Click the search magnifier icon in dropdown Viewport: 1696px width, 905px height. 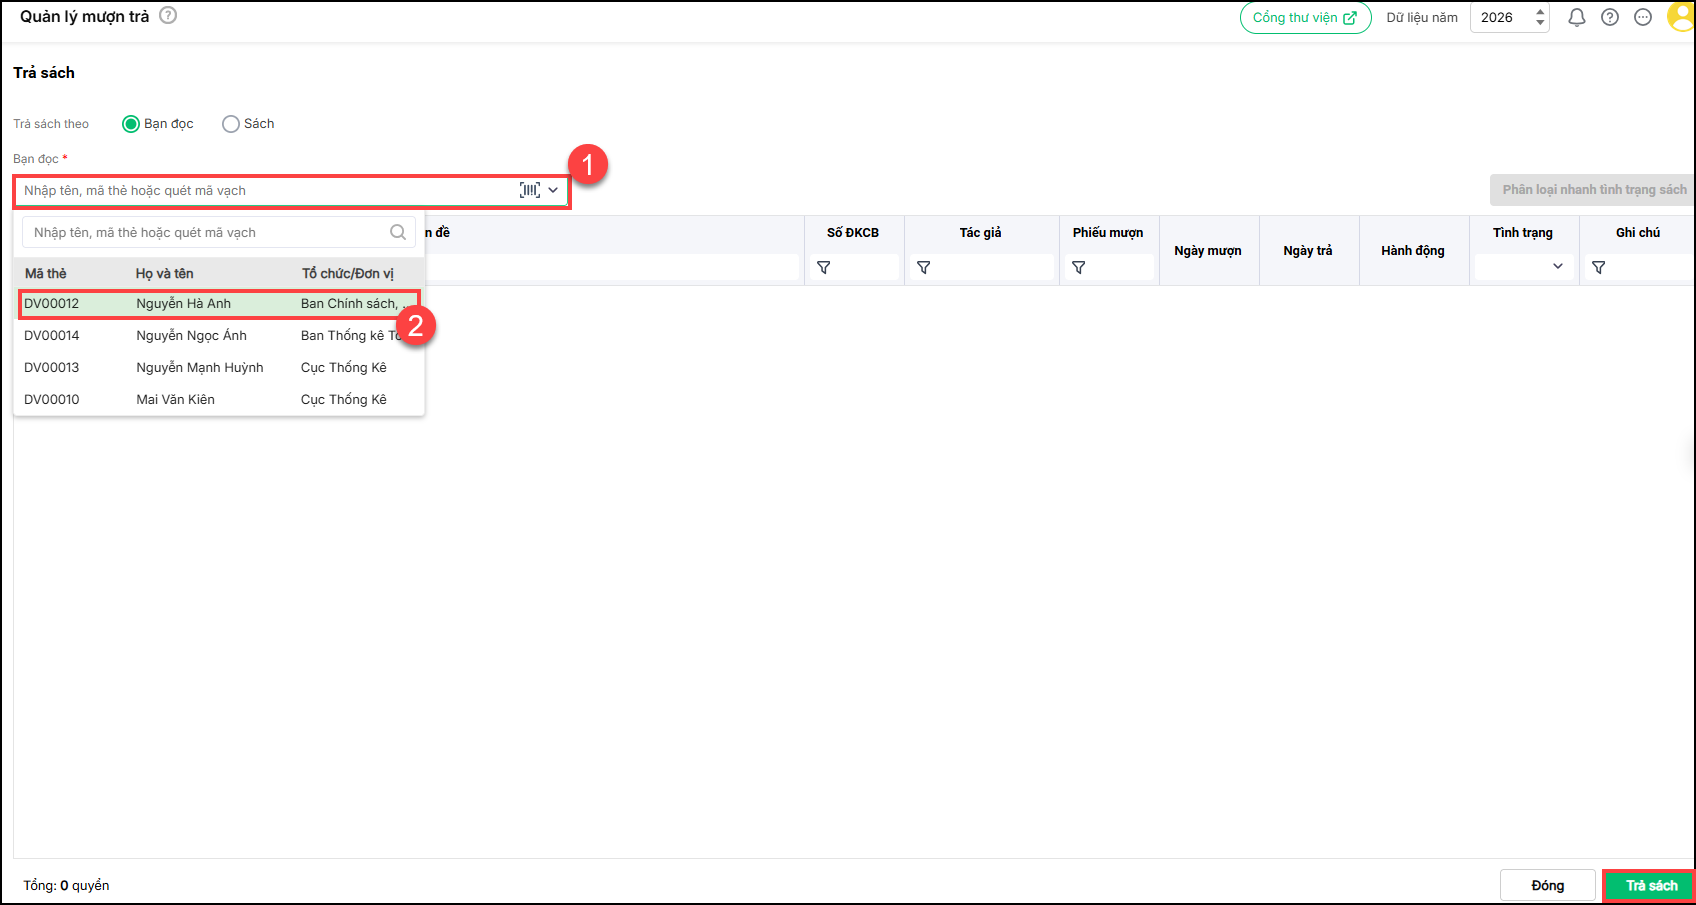click(x=398, y=232)
